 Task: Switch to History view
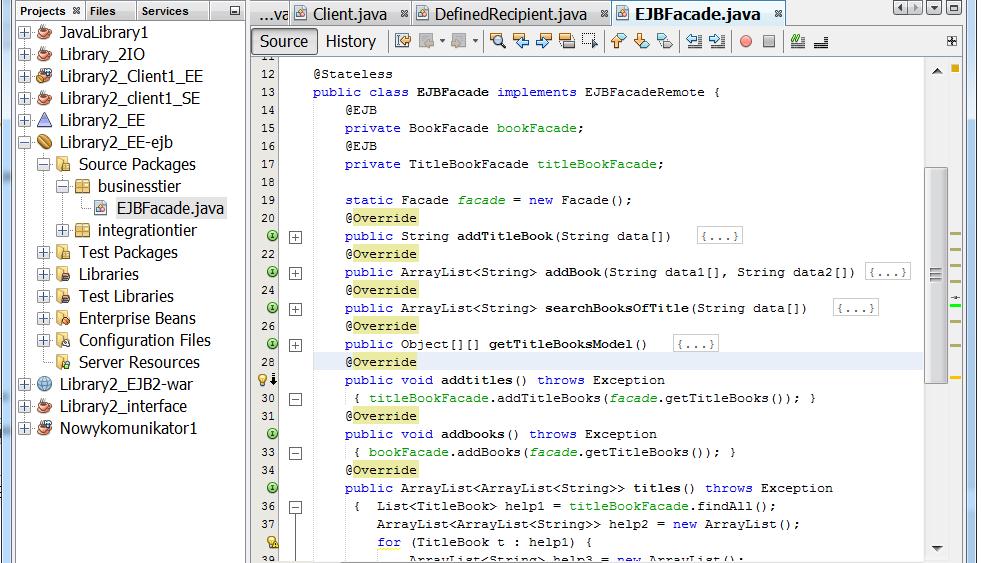350,41
